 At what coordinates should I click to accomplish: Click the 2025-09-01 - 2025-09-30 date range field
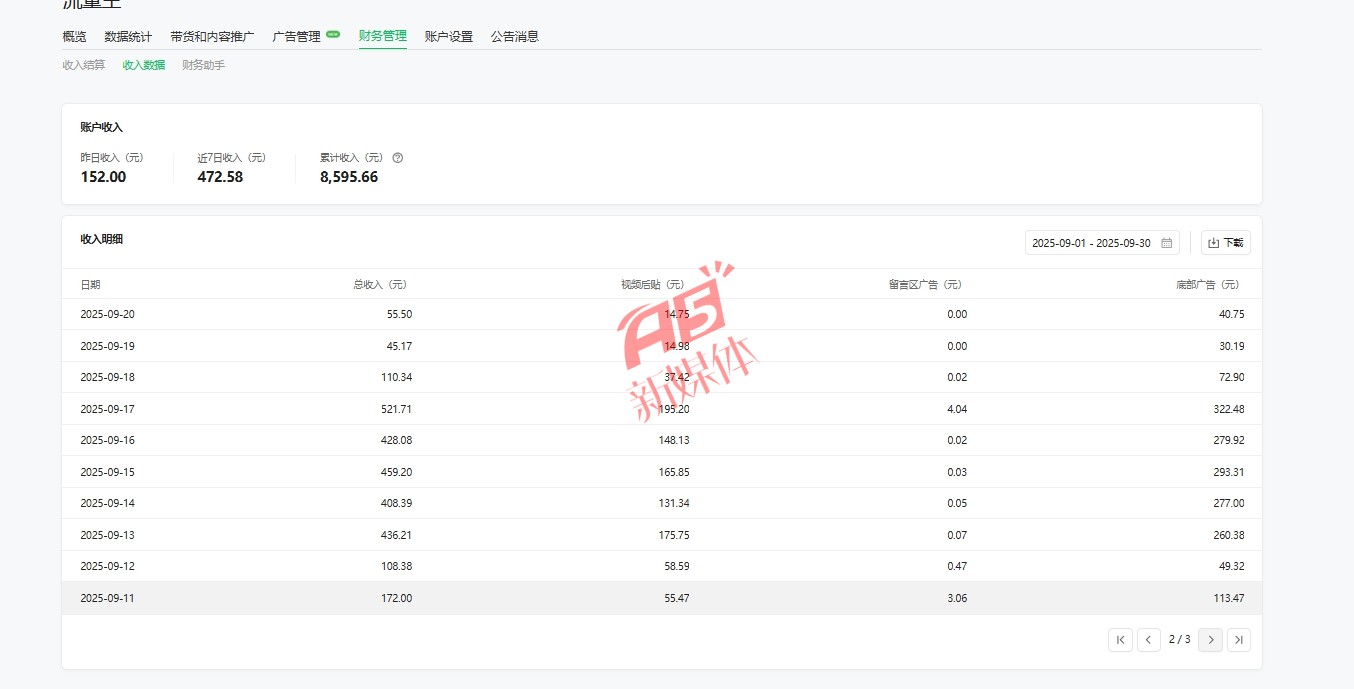coord(1090,243)
